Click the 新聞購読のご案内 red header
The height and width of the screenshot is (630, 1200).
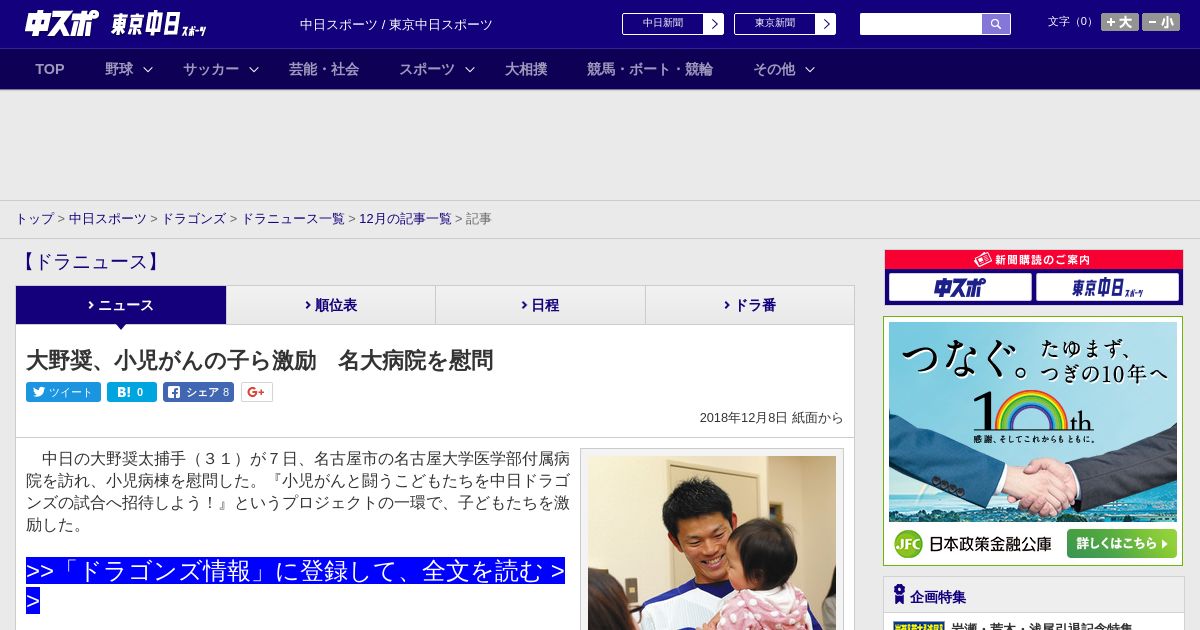point(1034,259)
